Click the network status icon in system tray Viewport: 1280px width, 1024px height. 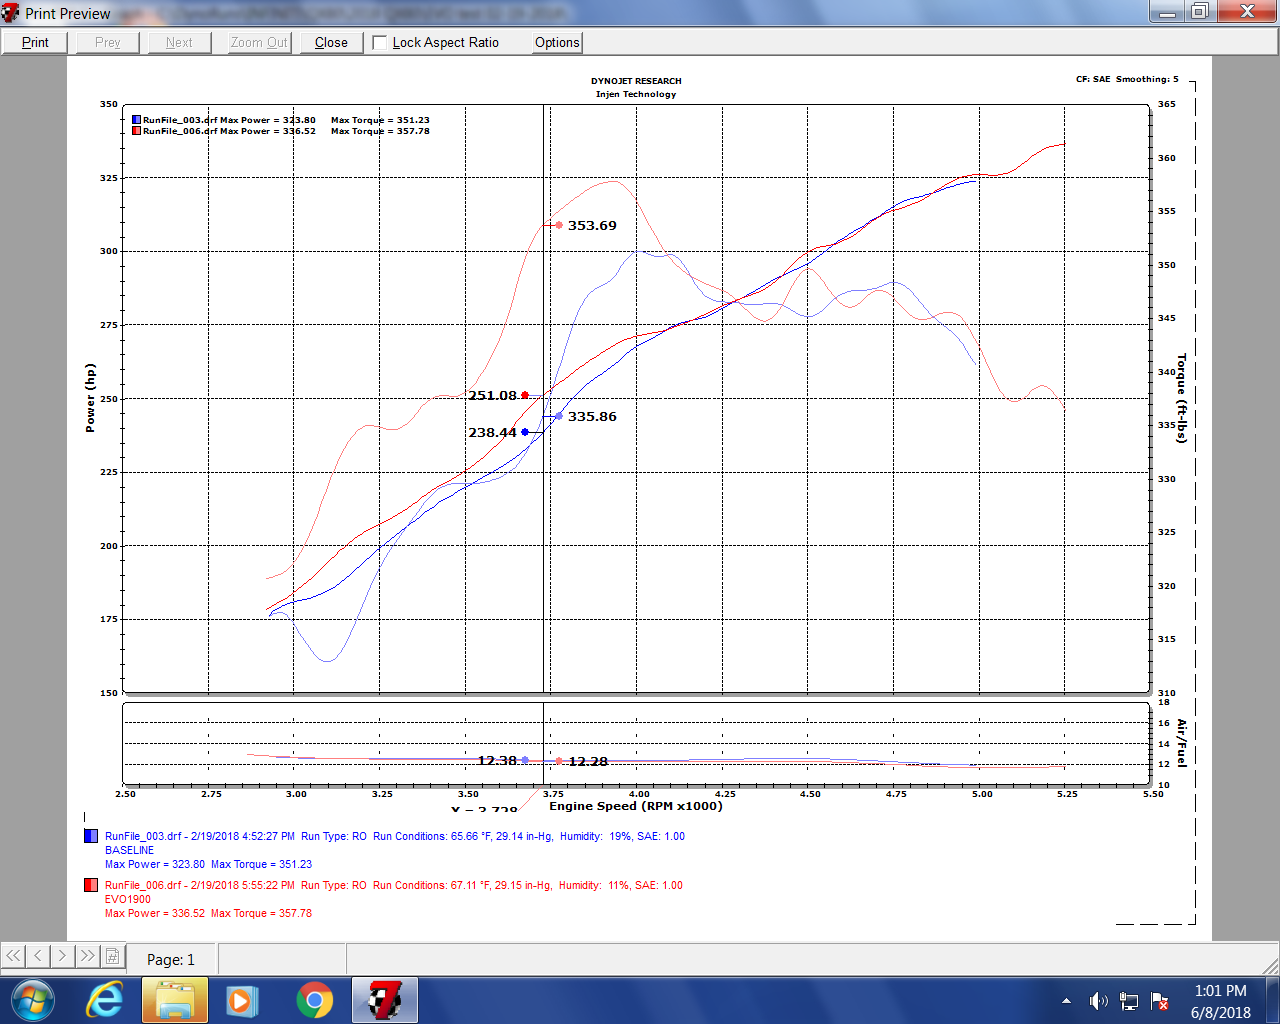tap(1129, 1000)
